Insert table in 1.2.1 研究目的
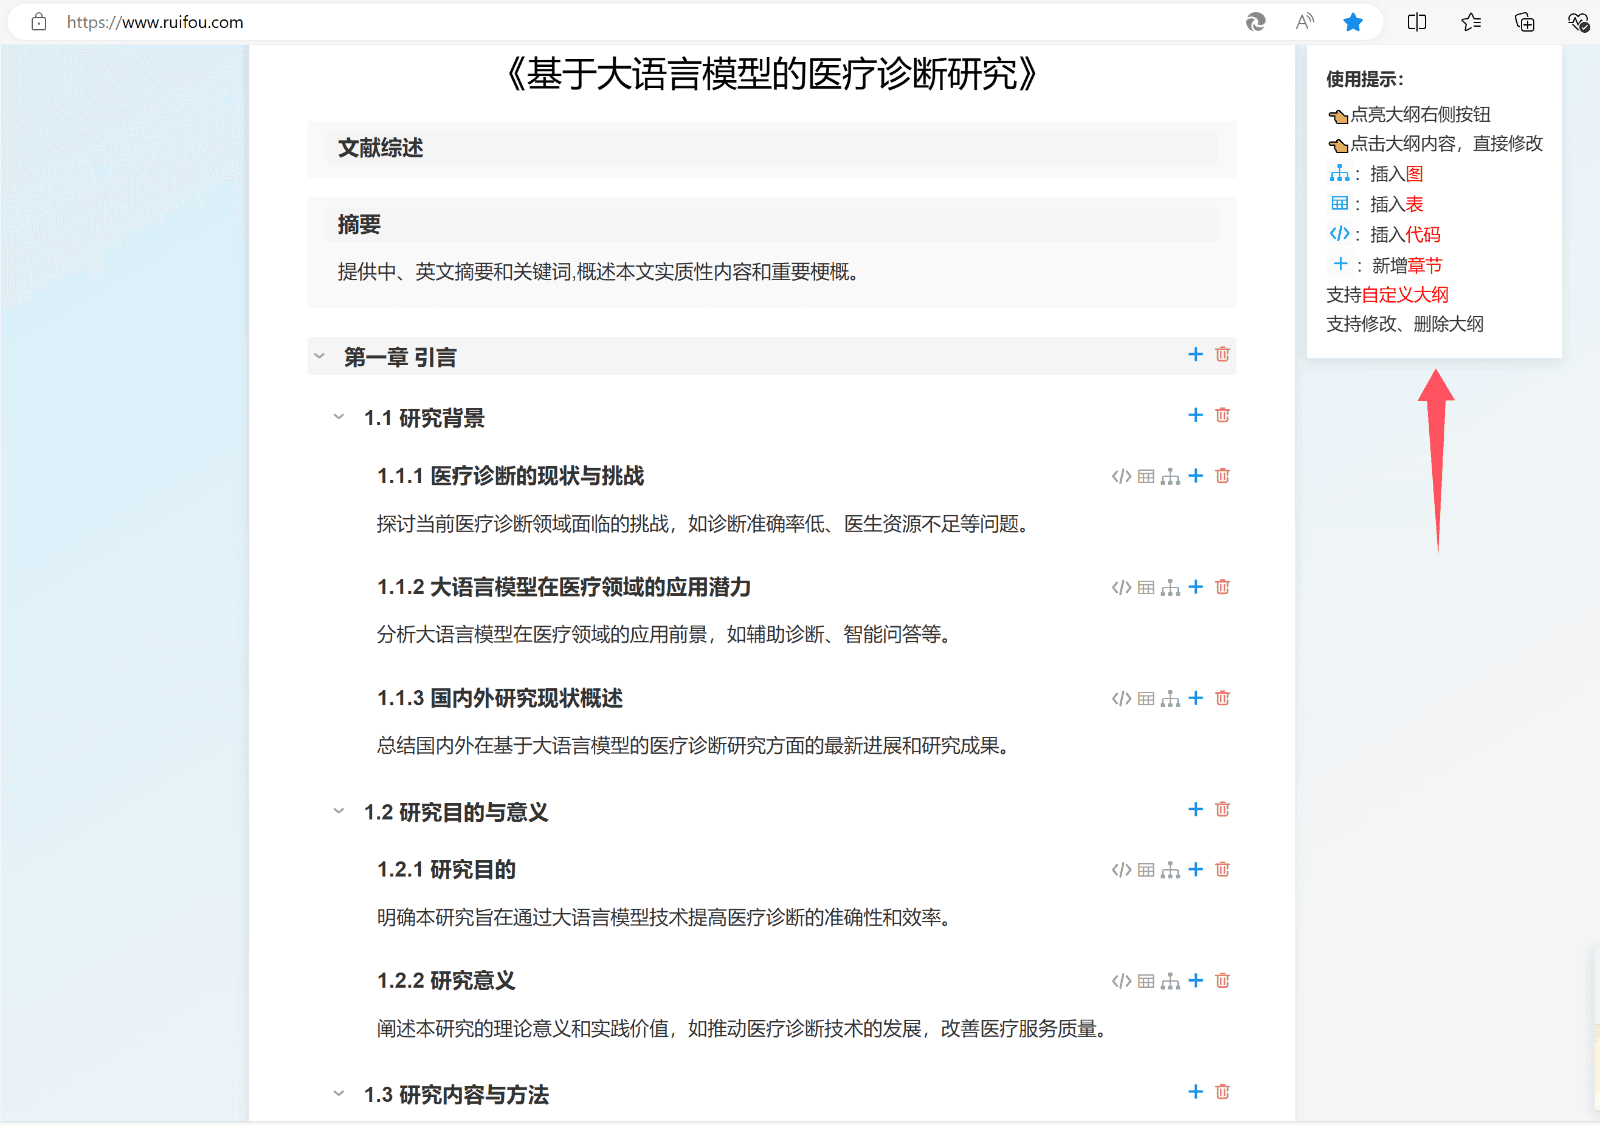 (1146, 870)
